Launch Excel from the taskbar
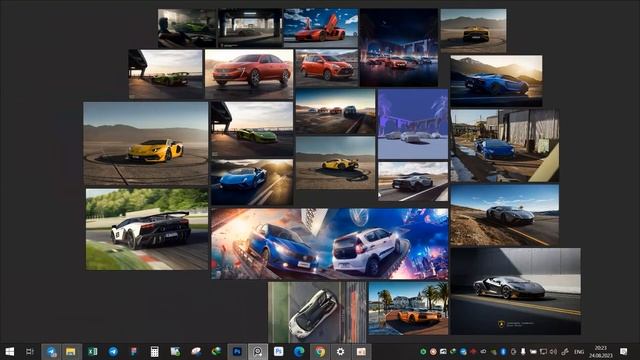 93,351
